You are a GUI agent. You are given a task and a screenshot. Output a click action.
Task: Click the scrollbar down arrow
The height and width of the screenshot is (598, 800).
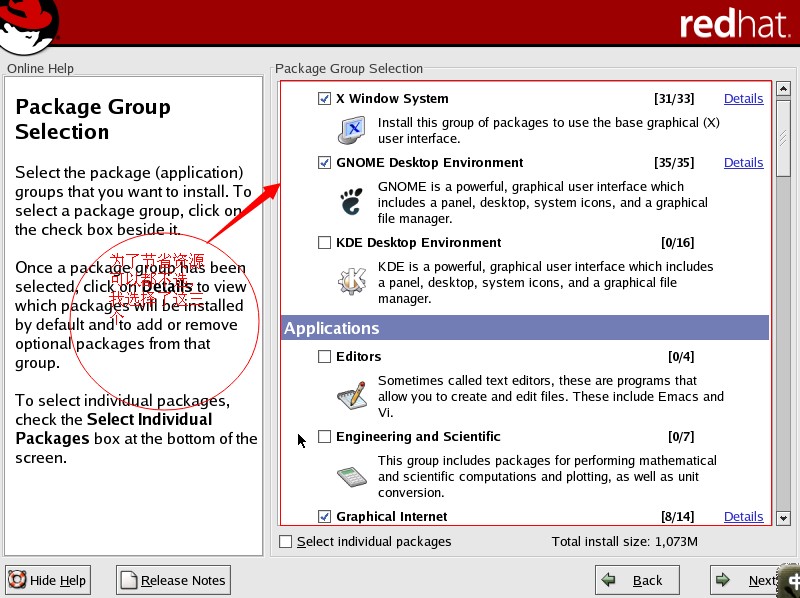(783, 518)
